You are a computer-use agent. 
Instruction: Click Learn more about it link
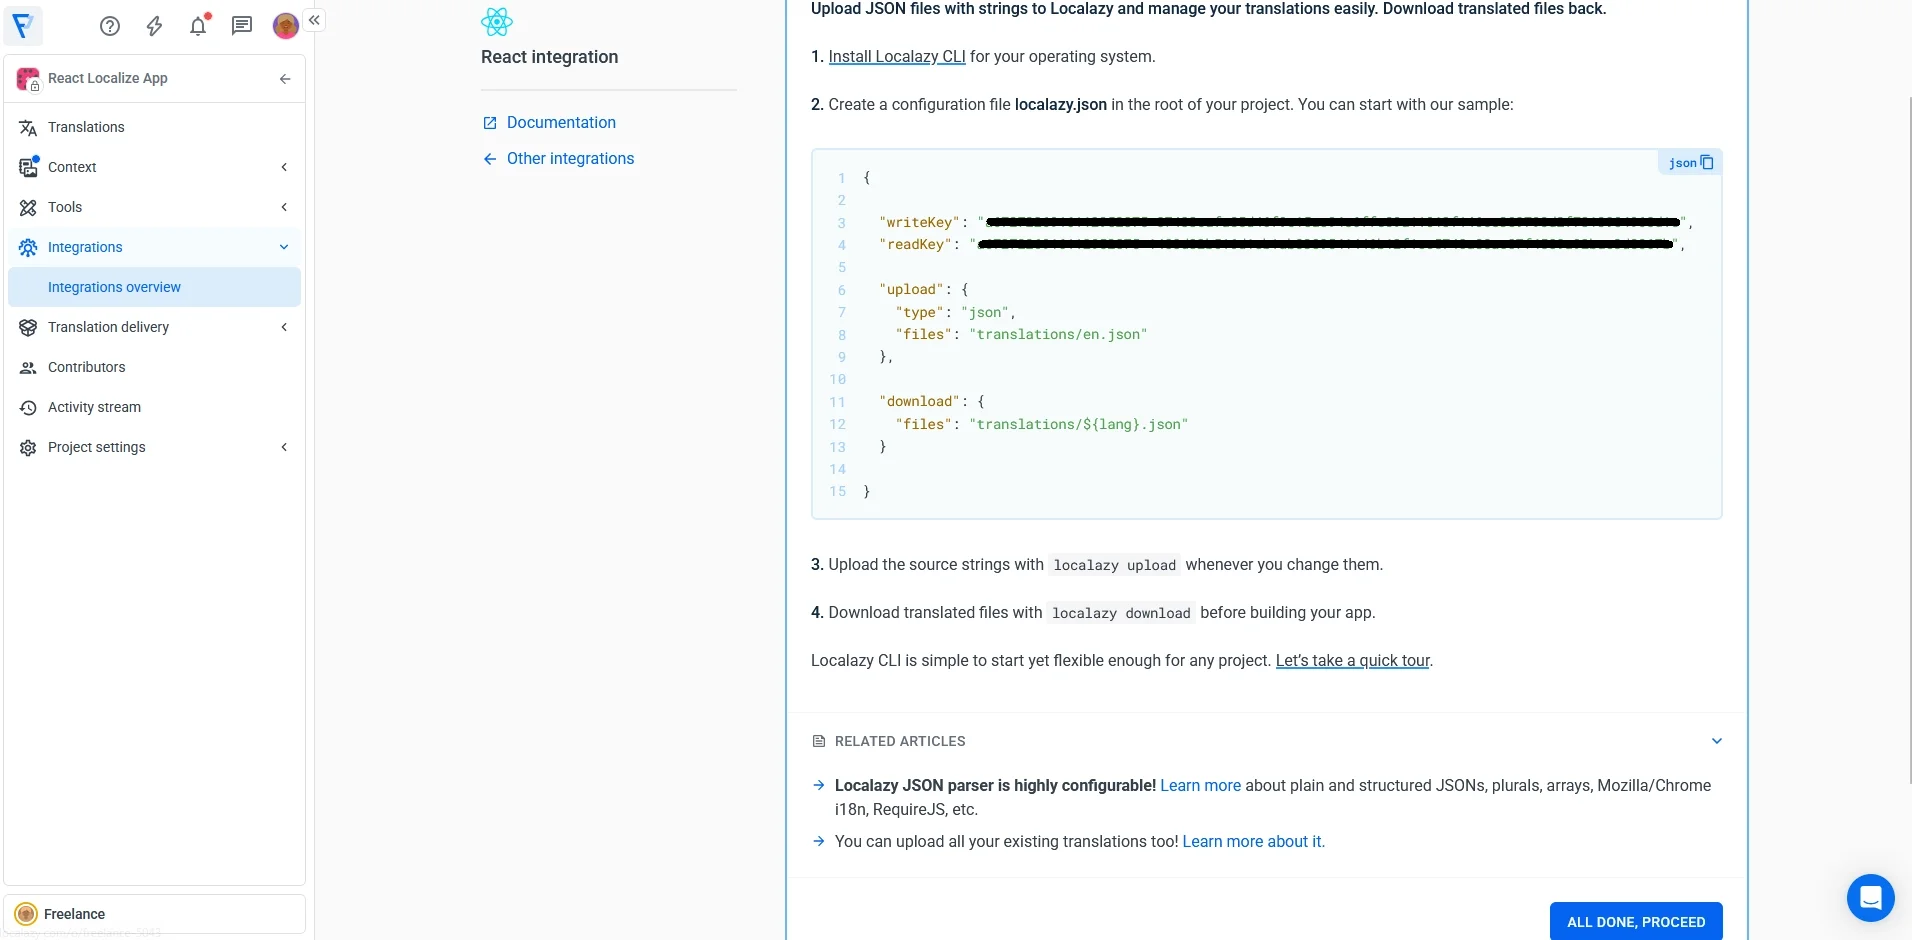tap(1252, 842)
